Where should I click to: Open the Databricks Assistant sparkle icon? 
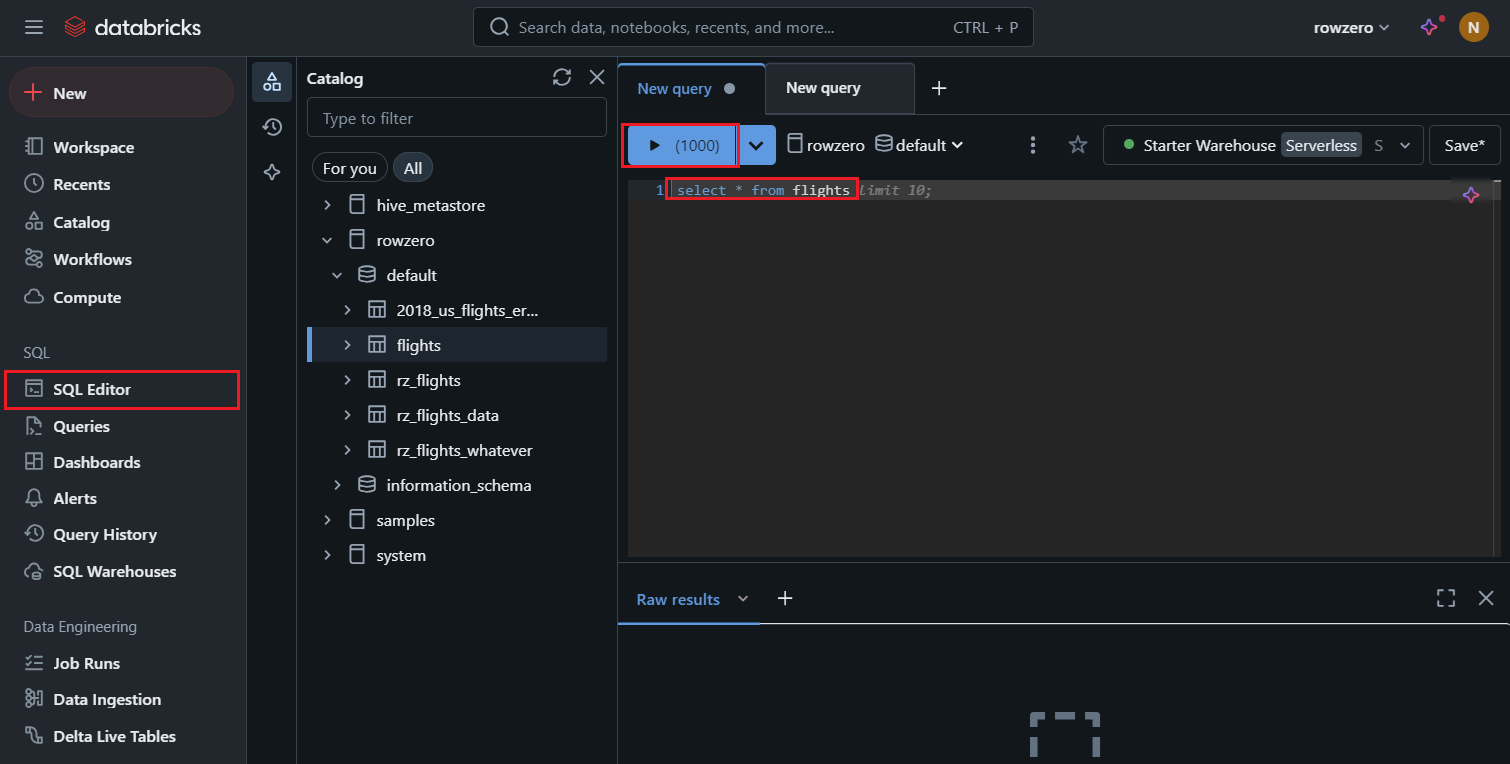(272, 172)
